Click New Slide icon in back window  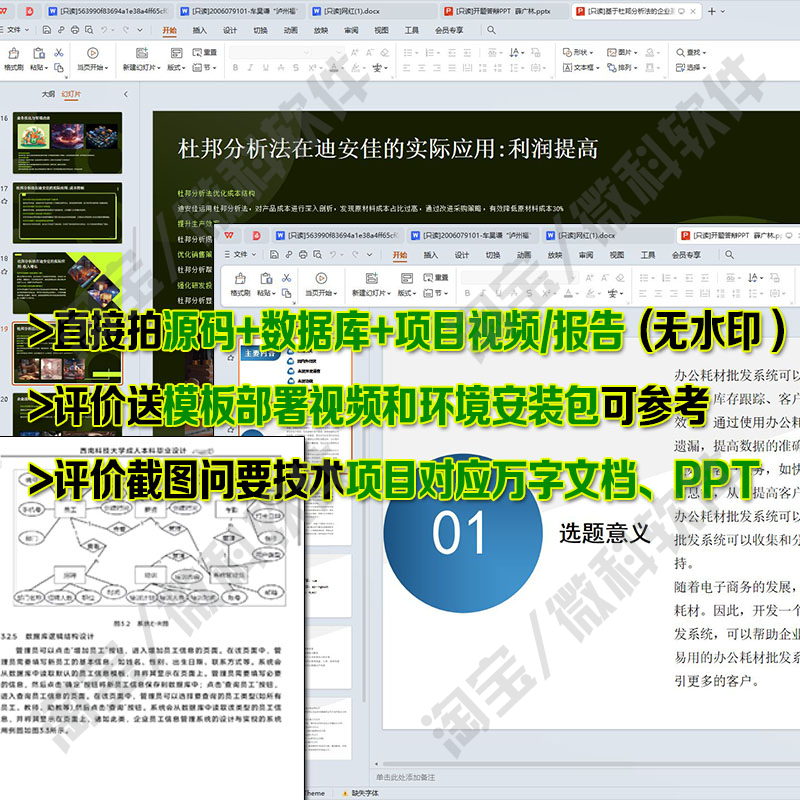tap(142, 53)
